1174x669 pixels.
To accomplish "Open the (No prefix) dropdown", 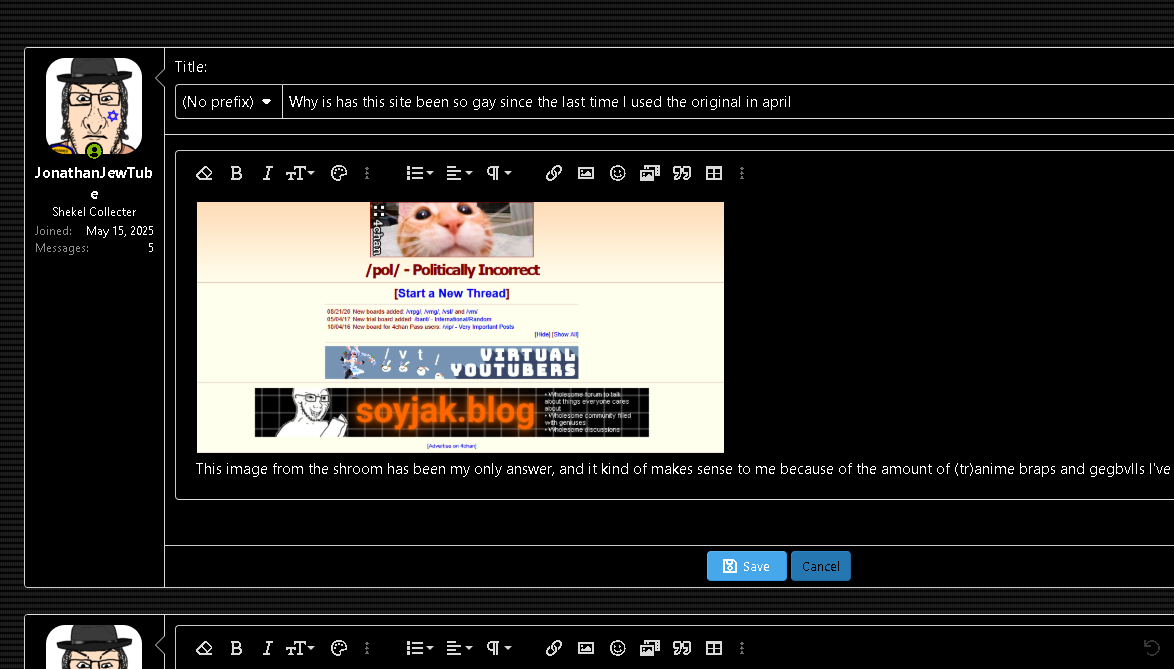I will [x=228, y=102].
